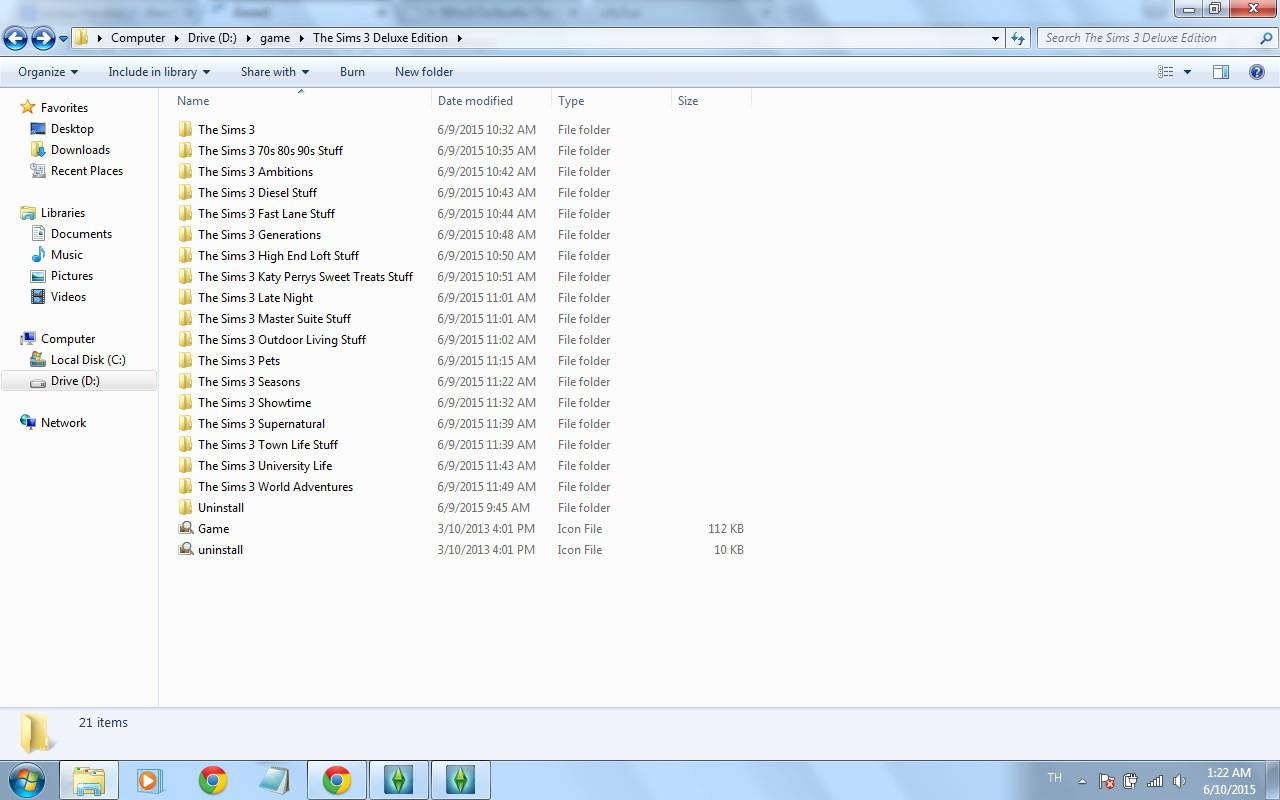The image size is (1280, 800).
Task: Click Windows Explorer taskbar icon
Action: [89, 780]
